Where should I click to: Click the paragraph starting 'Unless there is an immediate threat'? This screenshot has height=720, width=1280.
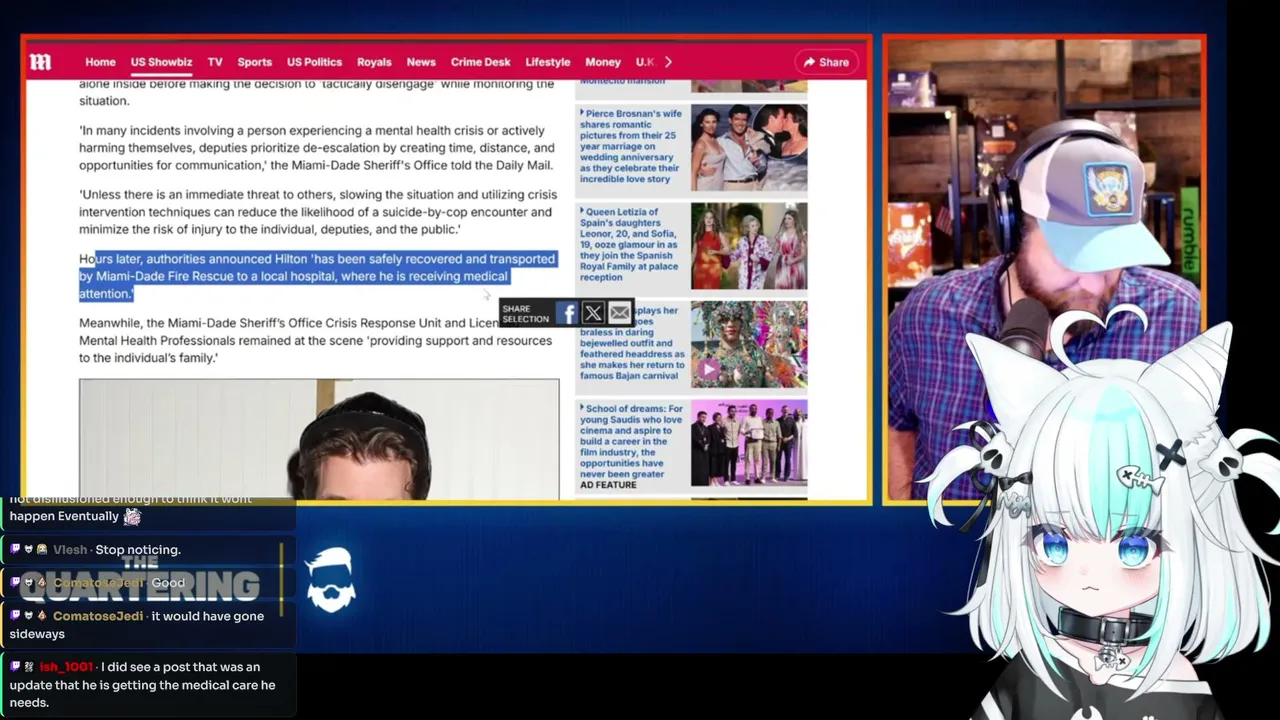point(318,212)
